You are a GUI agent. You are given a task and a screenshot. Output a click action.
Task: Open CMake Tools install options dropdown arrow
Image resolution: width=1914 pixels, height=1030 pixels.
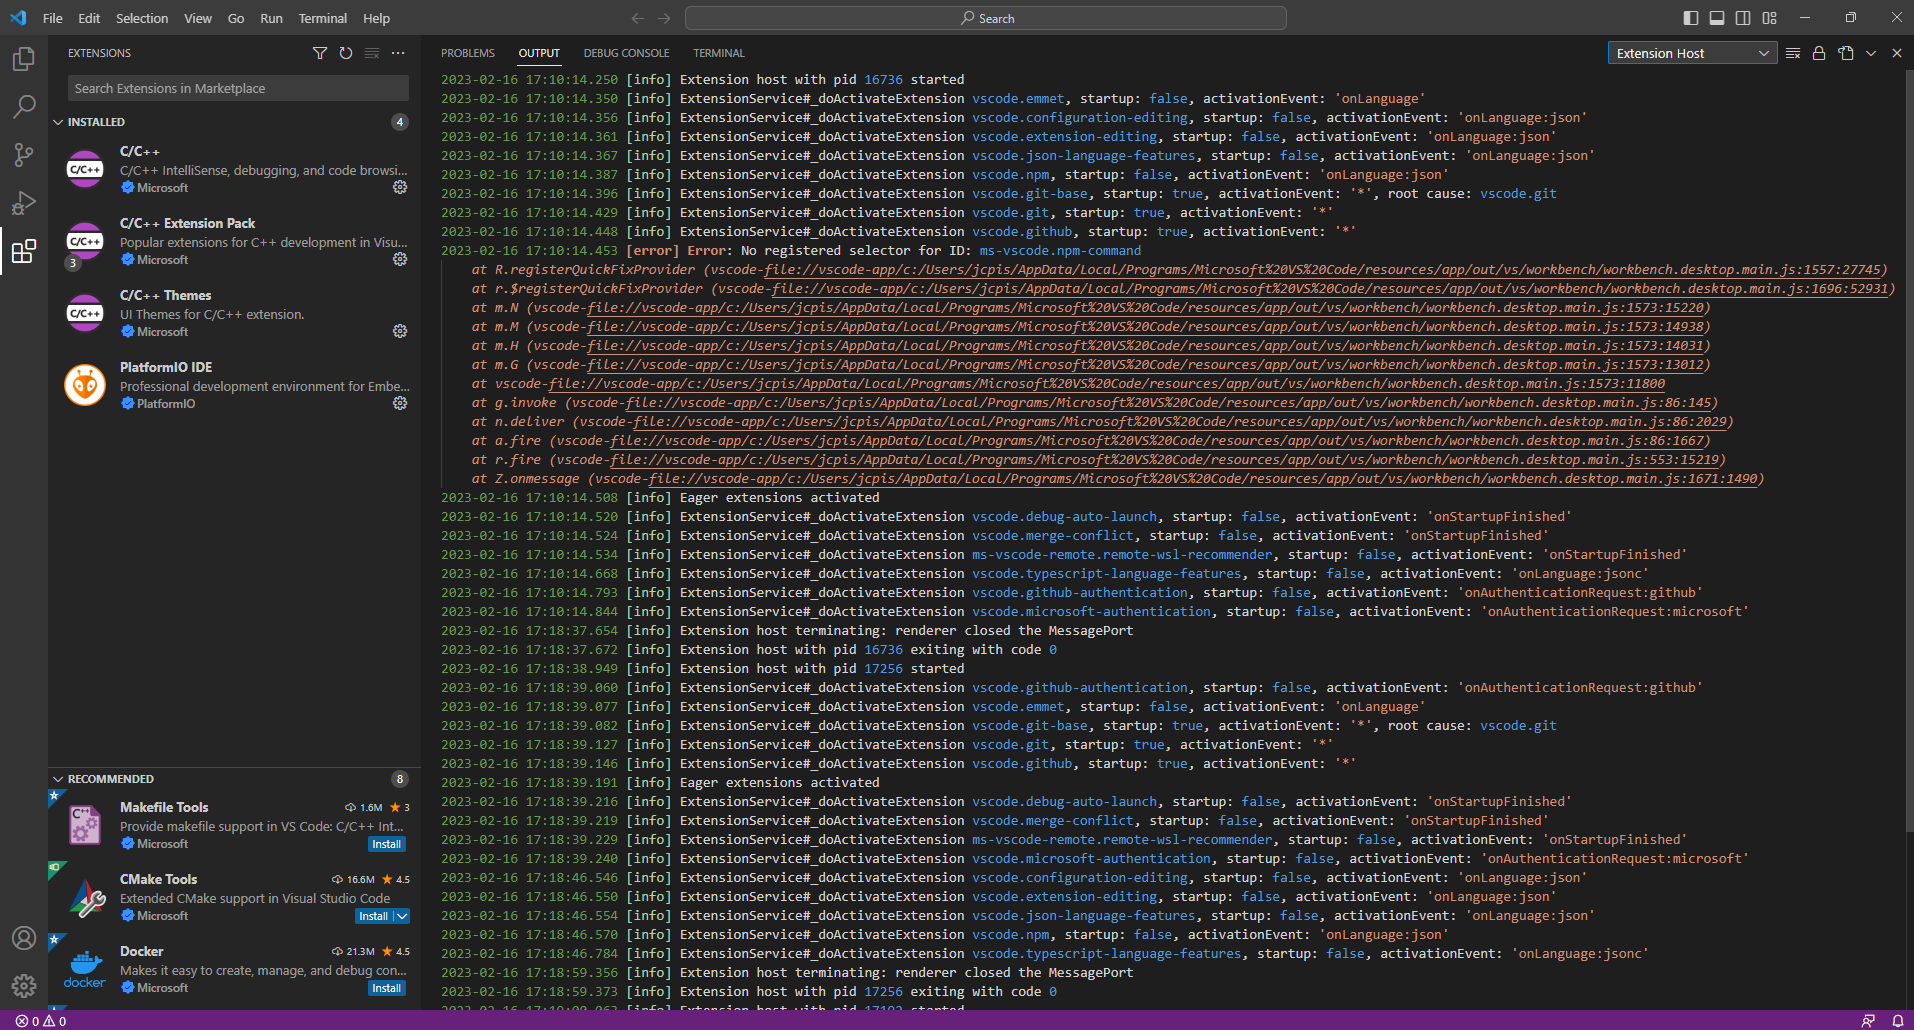(x=402, y=916)
